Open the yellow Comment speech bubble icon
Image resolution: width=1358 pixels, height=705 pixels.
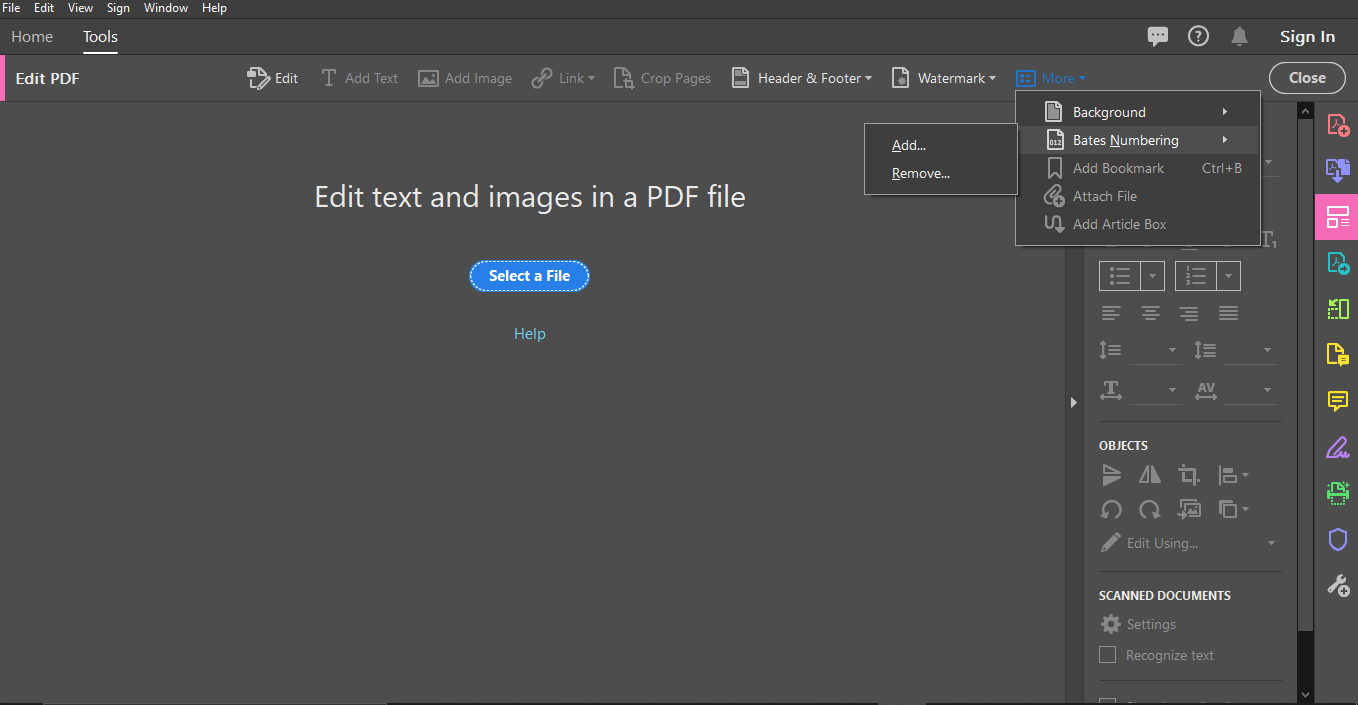[1337, 401]
